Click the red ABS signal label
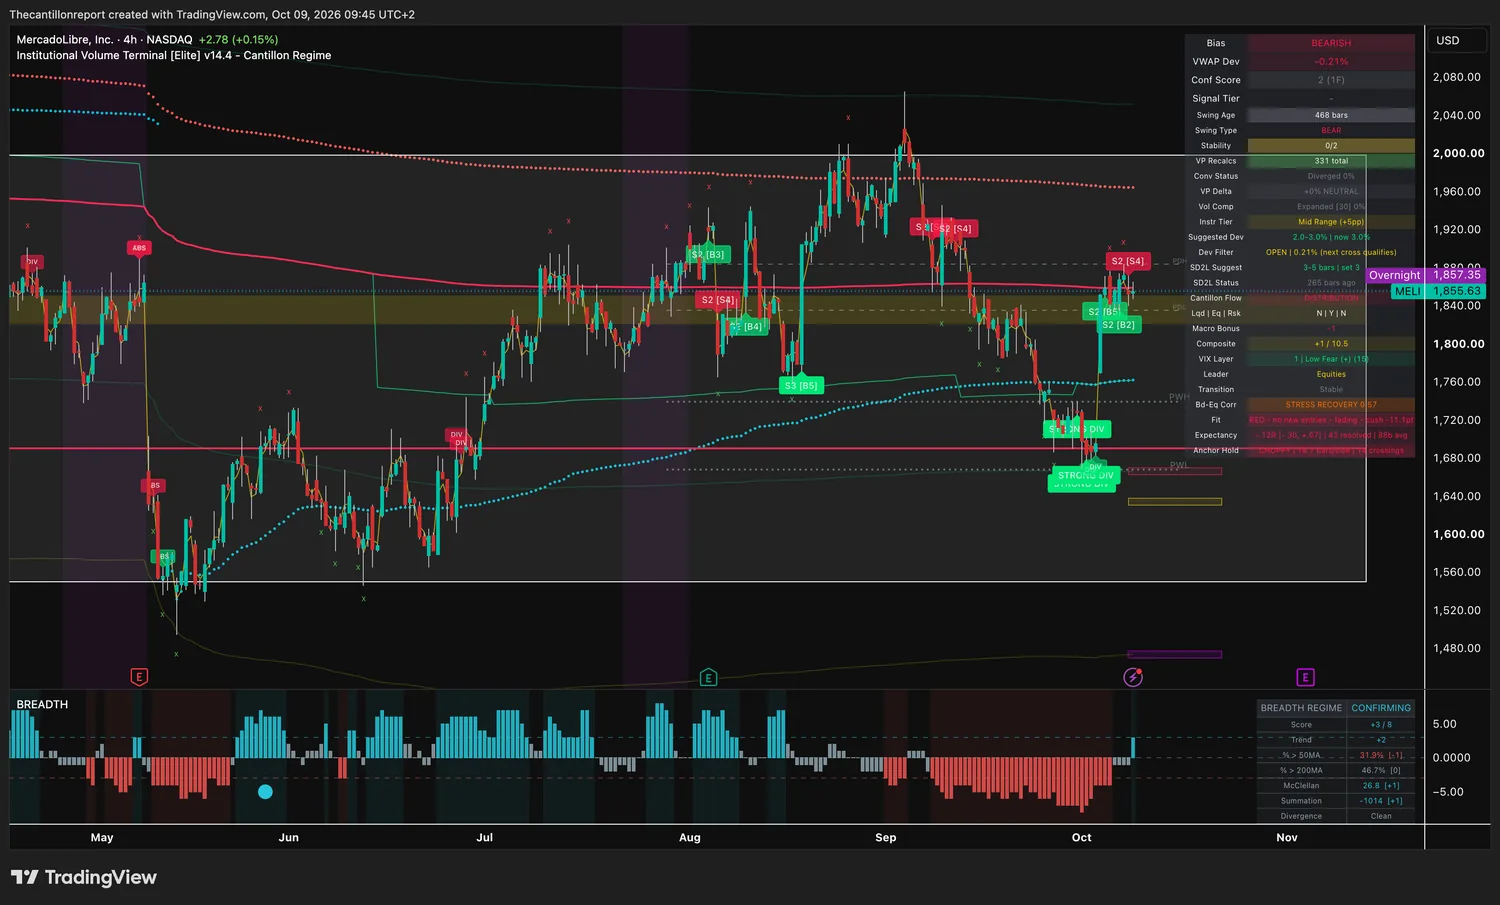 pos(139,248)
